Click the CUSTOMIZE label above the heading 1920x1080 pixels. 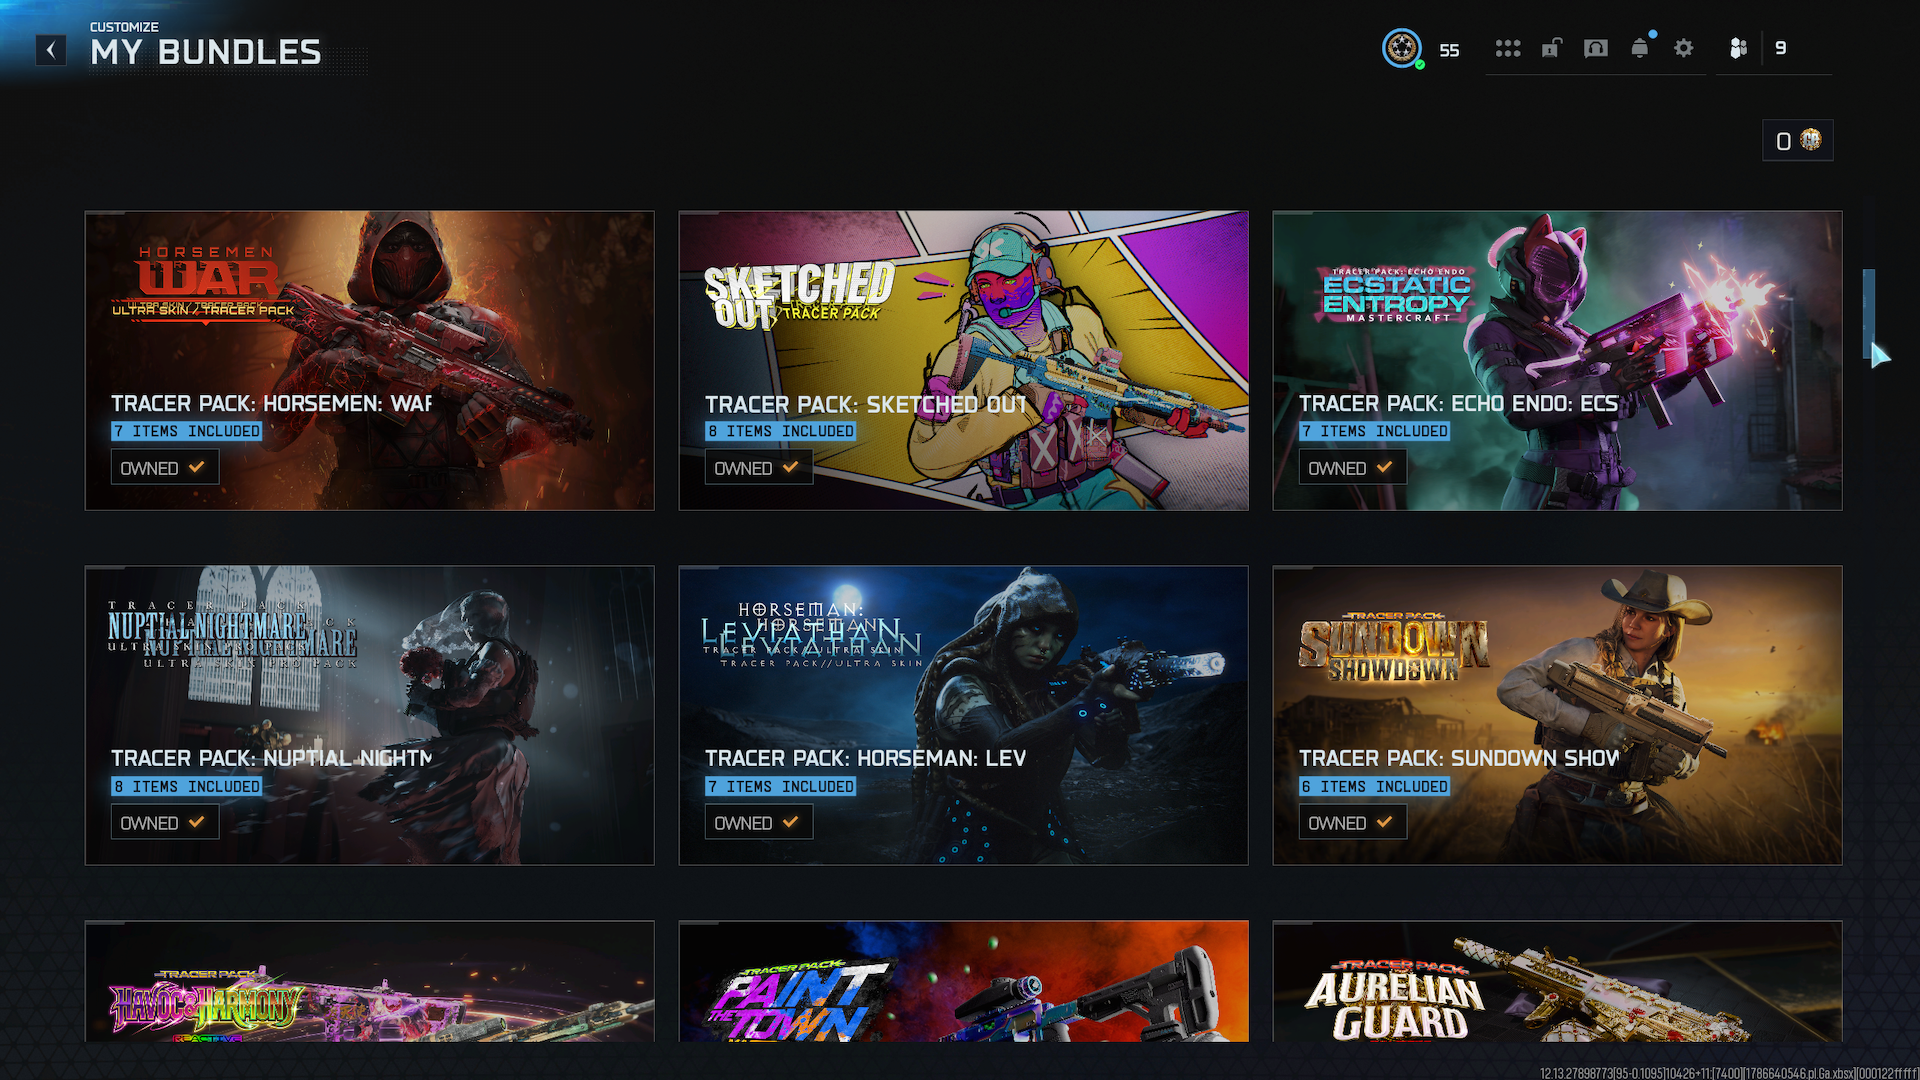(x=124, y=27)
